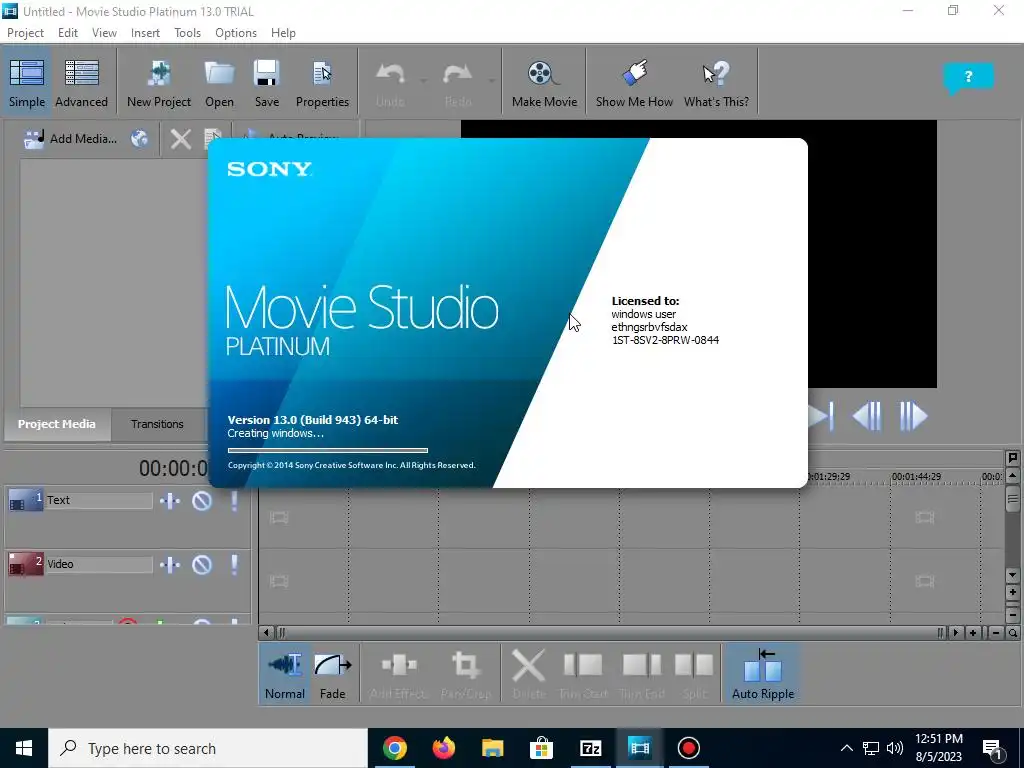This screenshot has width=1024, height=768.
Task: Select Fade edit tool
Action: pyautogui.click(x=332, y=675)
